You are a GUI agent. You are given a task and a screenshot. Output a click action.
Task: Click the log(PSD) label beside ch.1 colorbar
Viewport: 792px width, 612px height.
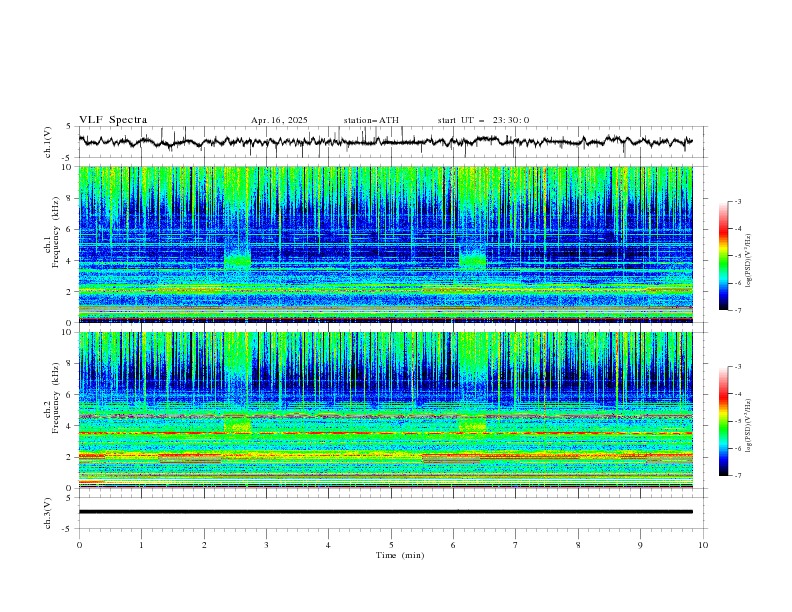[x=749, y=261]
